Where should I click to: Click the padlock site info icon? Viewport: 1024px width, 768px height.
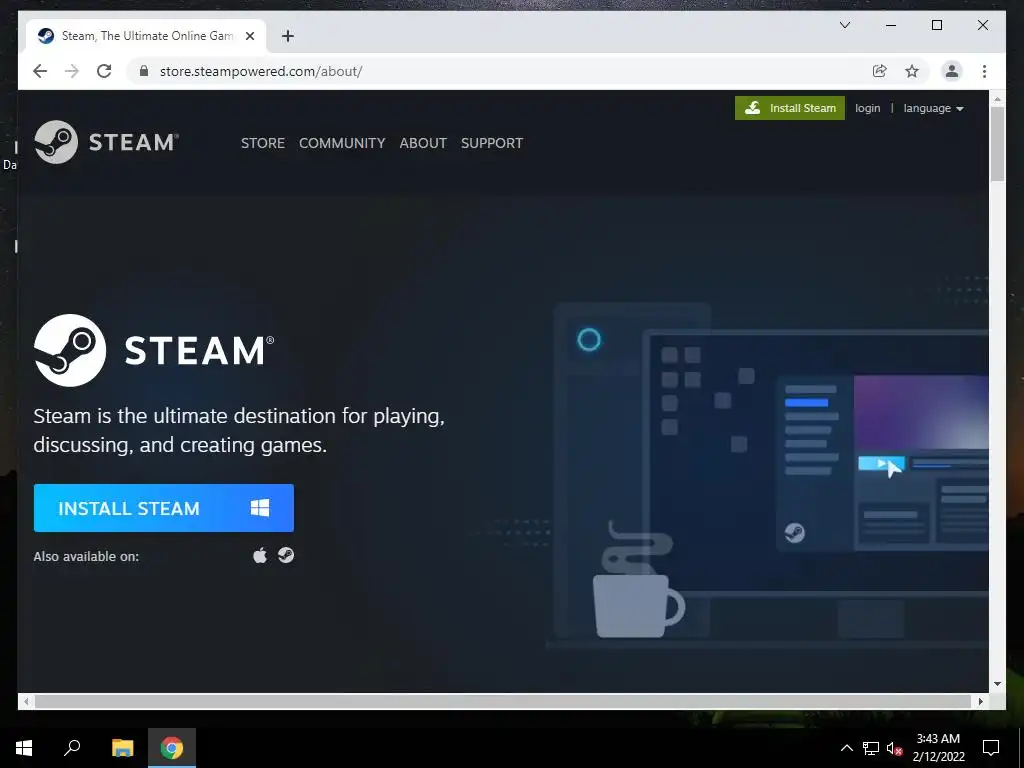144,71
